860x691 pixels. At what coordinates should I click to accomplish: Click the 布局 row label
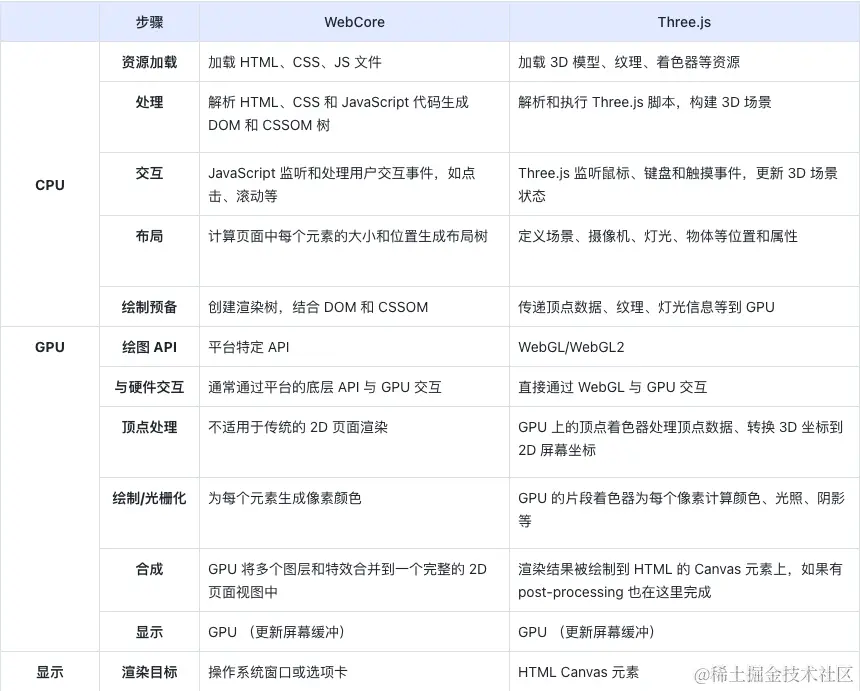[148, 237]
